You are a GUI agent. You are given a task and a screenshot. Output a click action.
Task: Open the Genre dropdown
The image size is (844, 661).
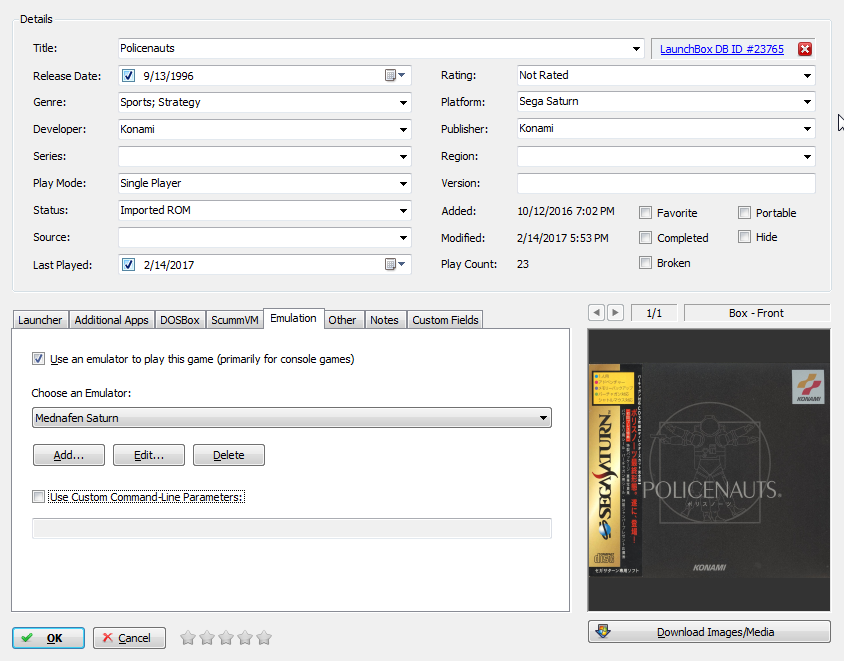tap(403, 102)
